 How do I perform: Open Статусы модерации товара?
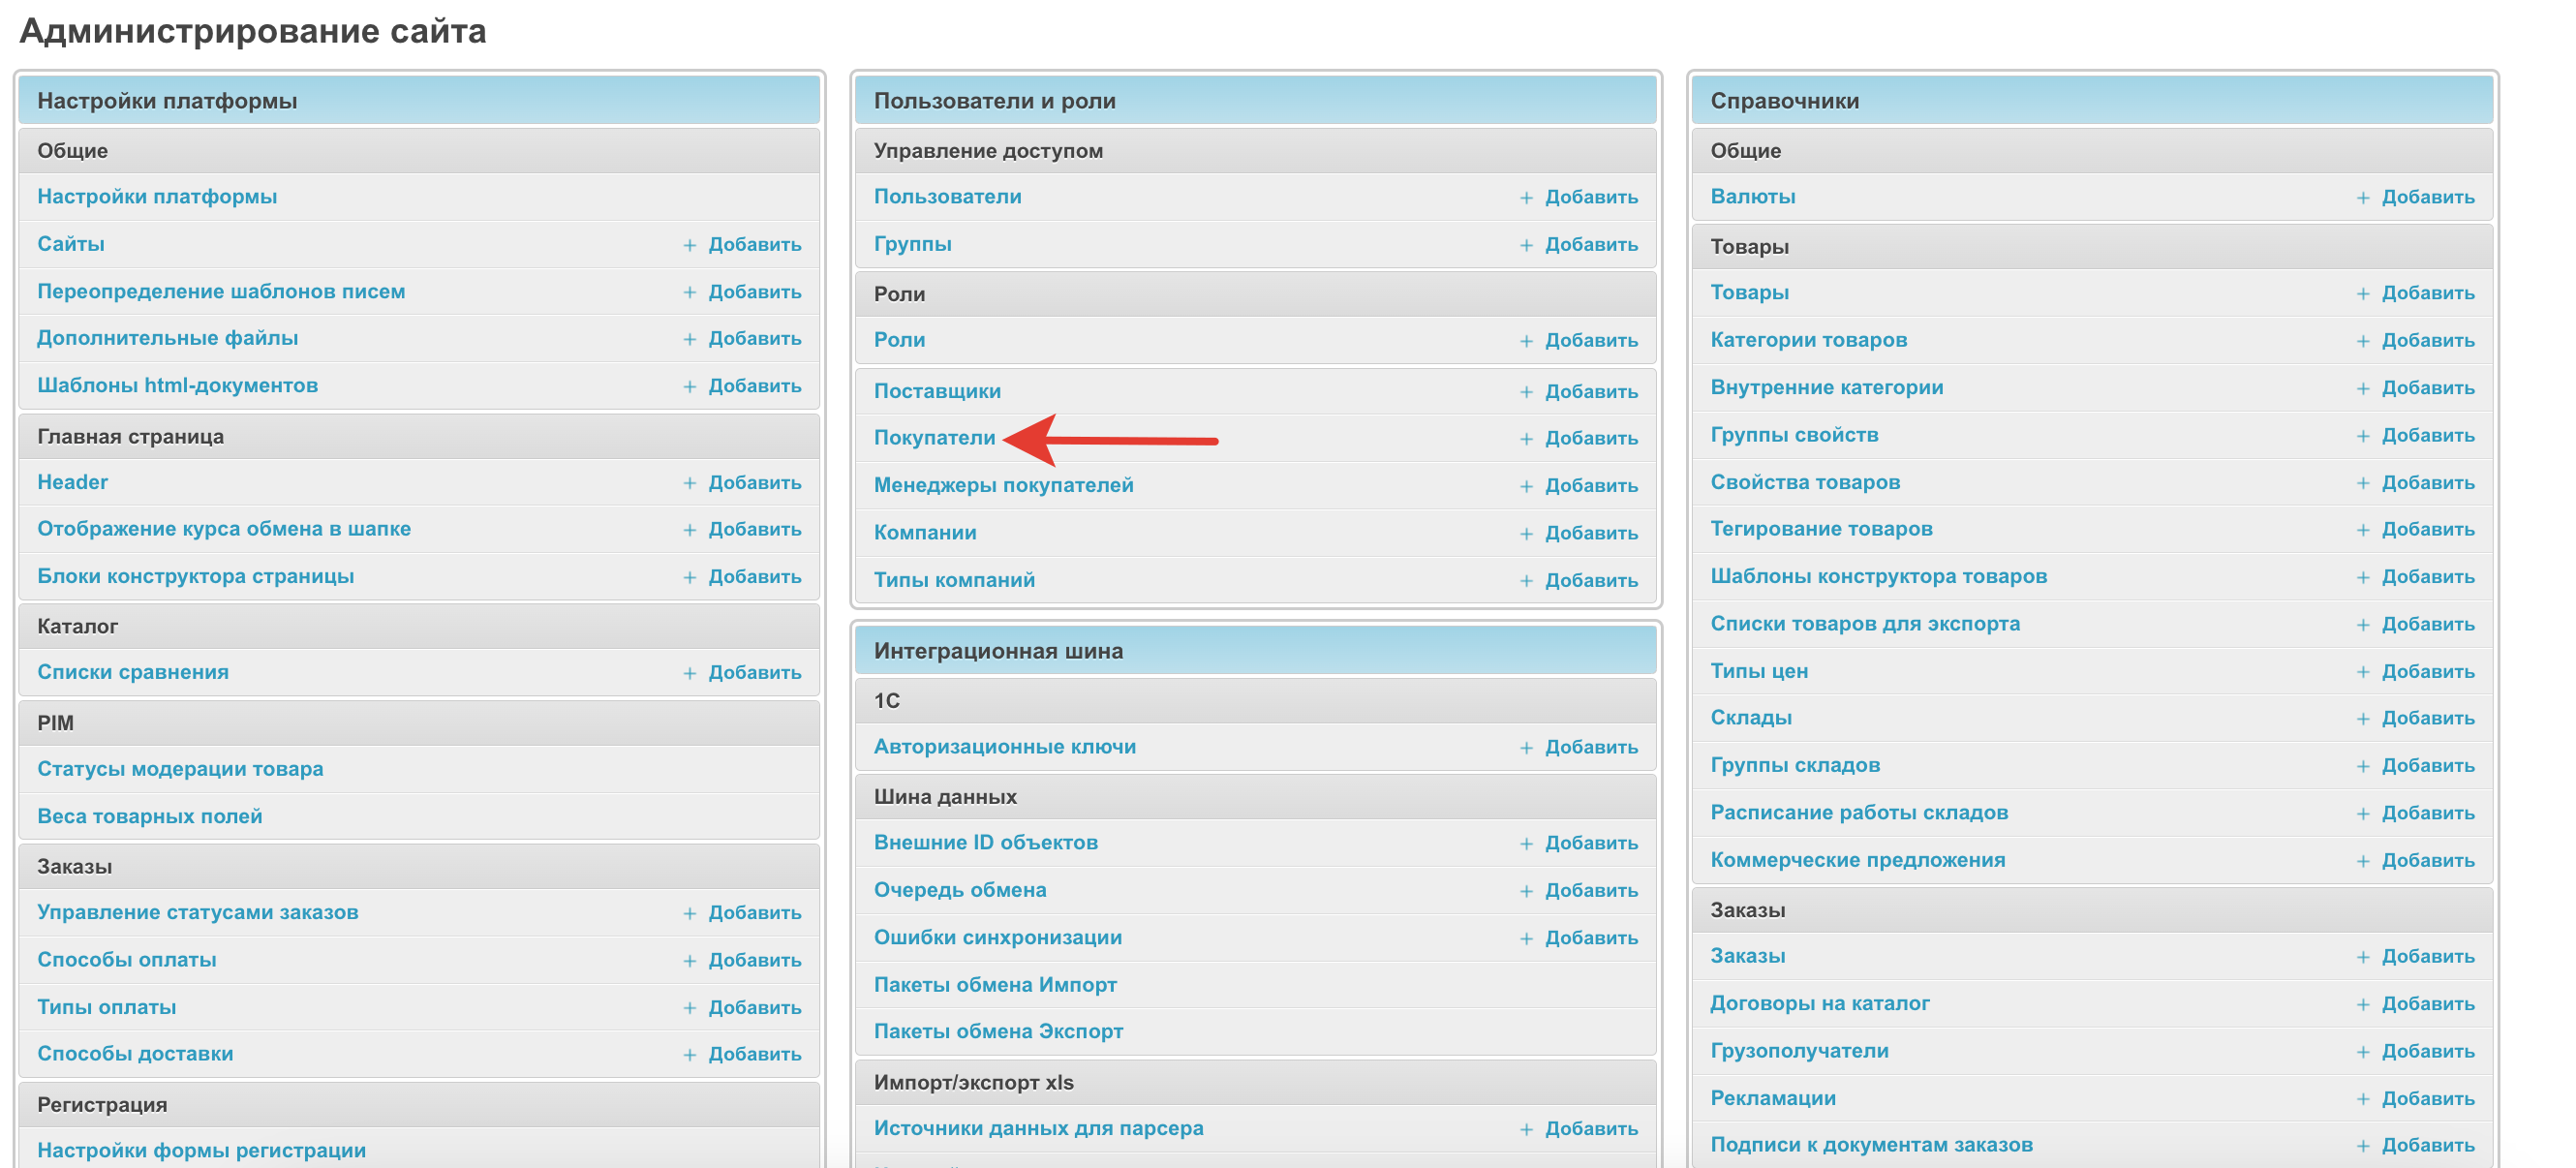click(x=180, y=769)
